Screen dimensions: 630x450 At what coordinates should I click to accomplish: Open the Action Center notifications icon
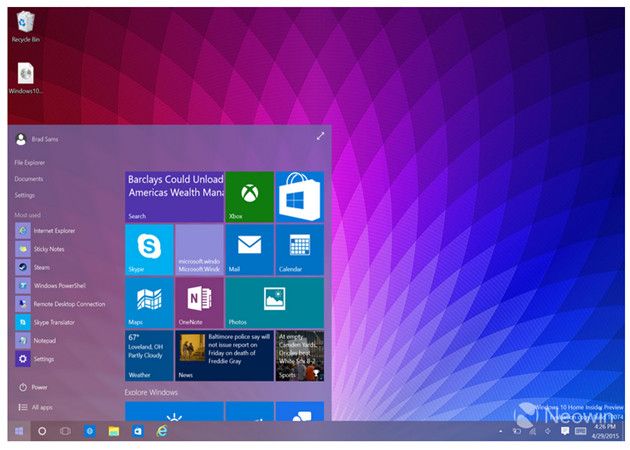(565, 431)
